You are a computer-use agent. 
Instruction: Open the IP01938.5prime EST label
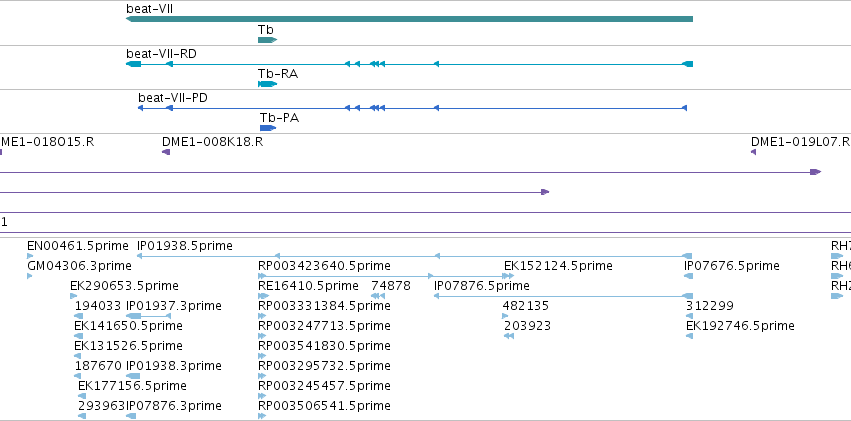(185, 246)
